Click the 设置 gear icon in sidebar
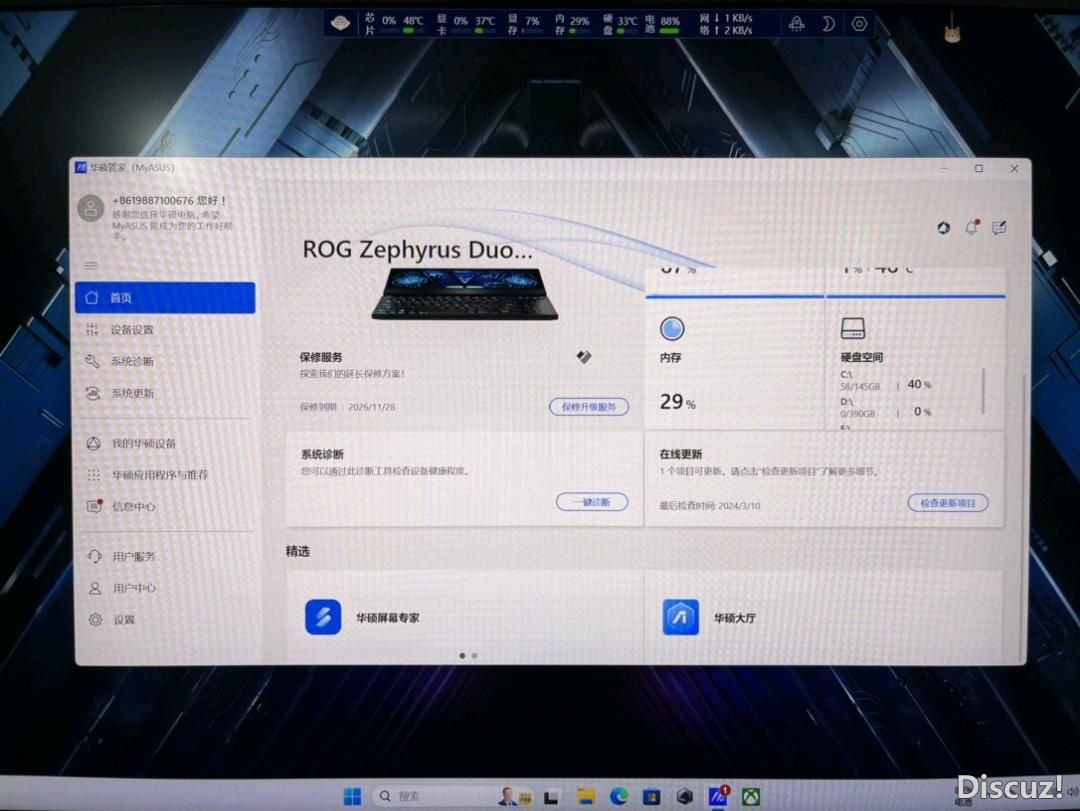This screenshot has height=811, width=1080. tap(95, 619)
